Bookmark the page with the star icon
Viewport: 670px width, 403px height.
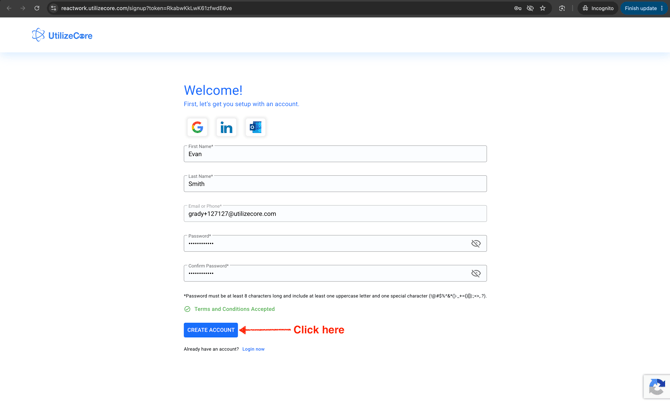click(x=543, y=8)
